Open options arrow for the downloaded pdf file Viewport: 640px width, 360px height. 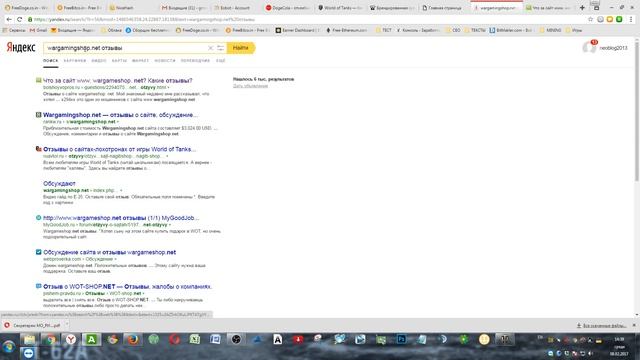tap(67, 325)
